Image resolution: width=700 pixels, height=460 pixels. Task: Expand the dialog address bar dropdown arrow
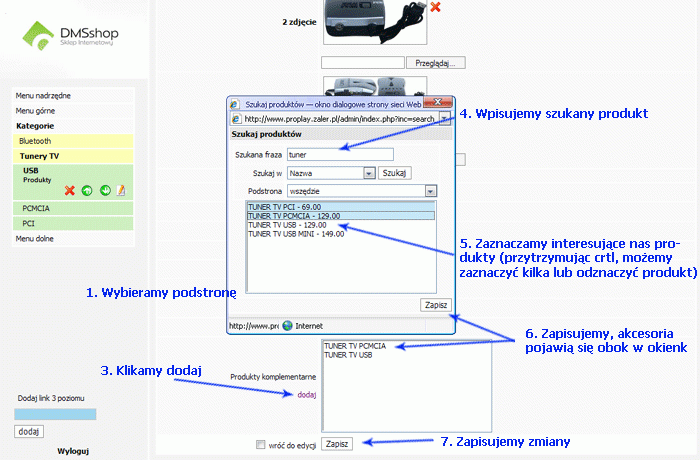[x=445, y=119]
